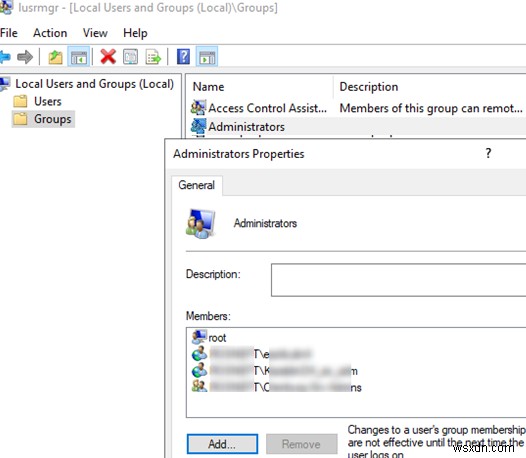Viewport: 526px width, 458px height.
Task: Open the Properties toolbar icon
Action: coord(130,57)
